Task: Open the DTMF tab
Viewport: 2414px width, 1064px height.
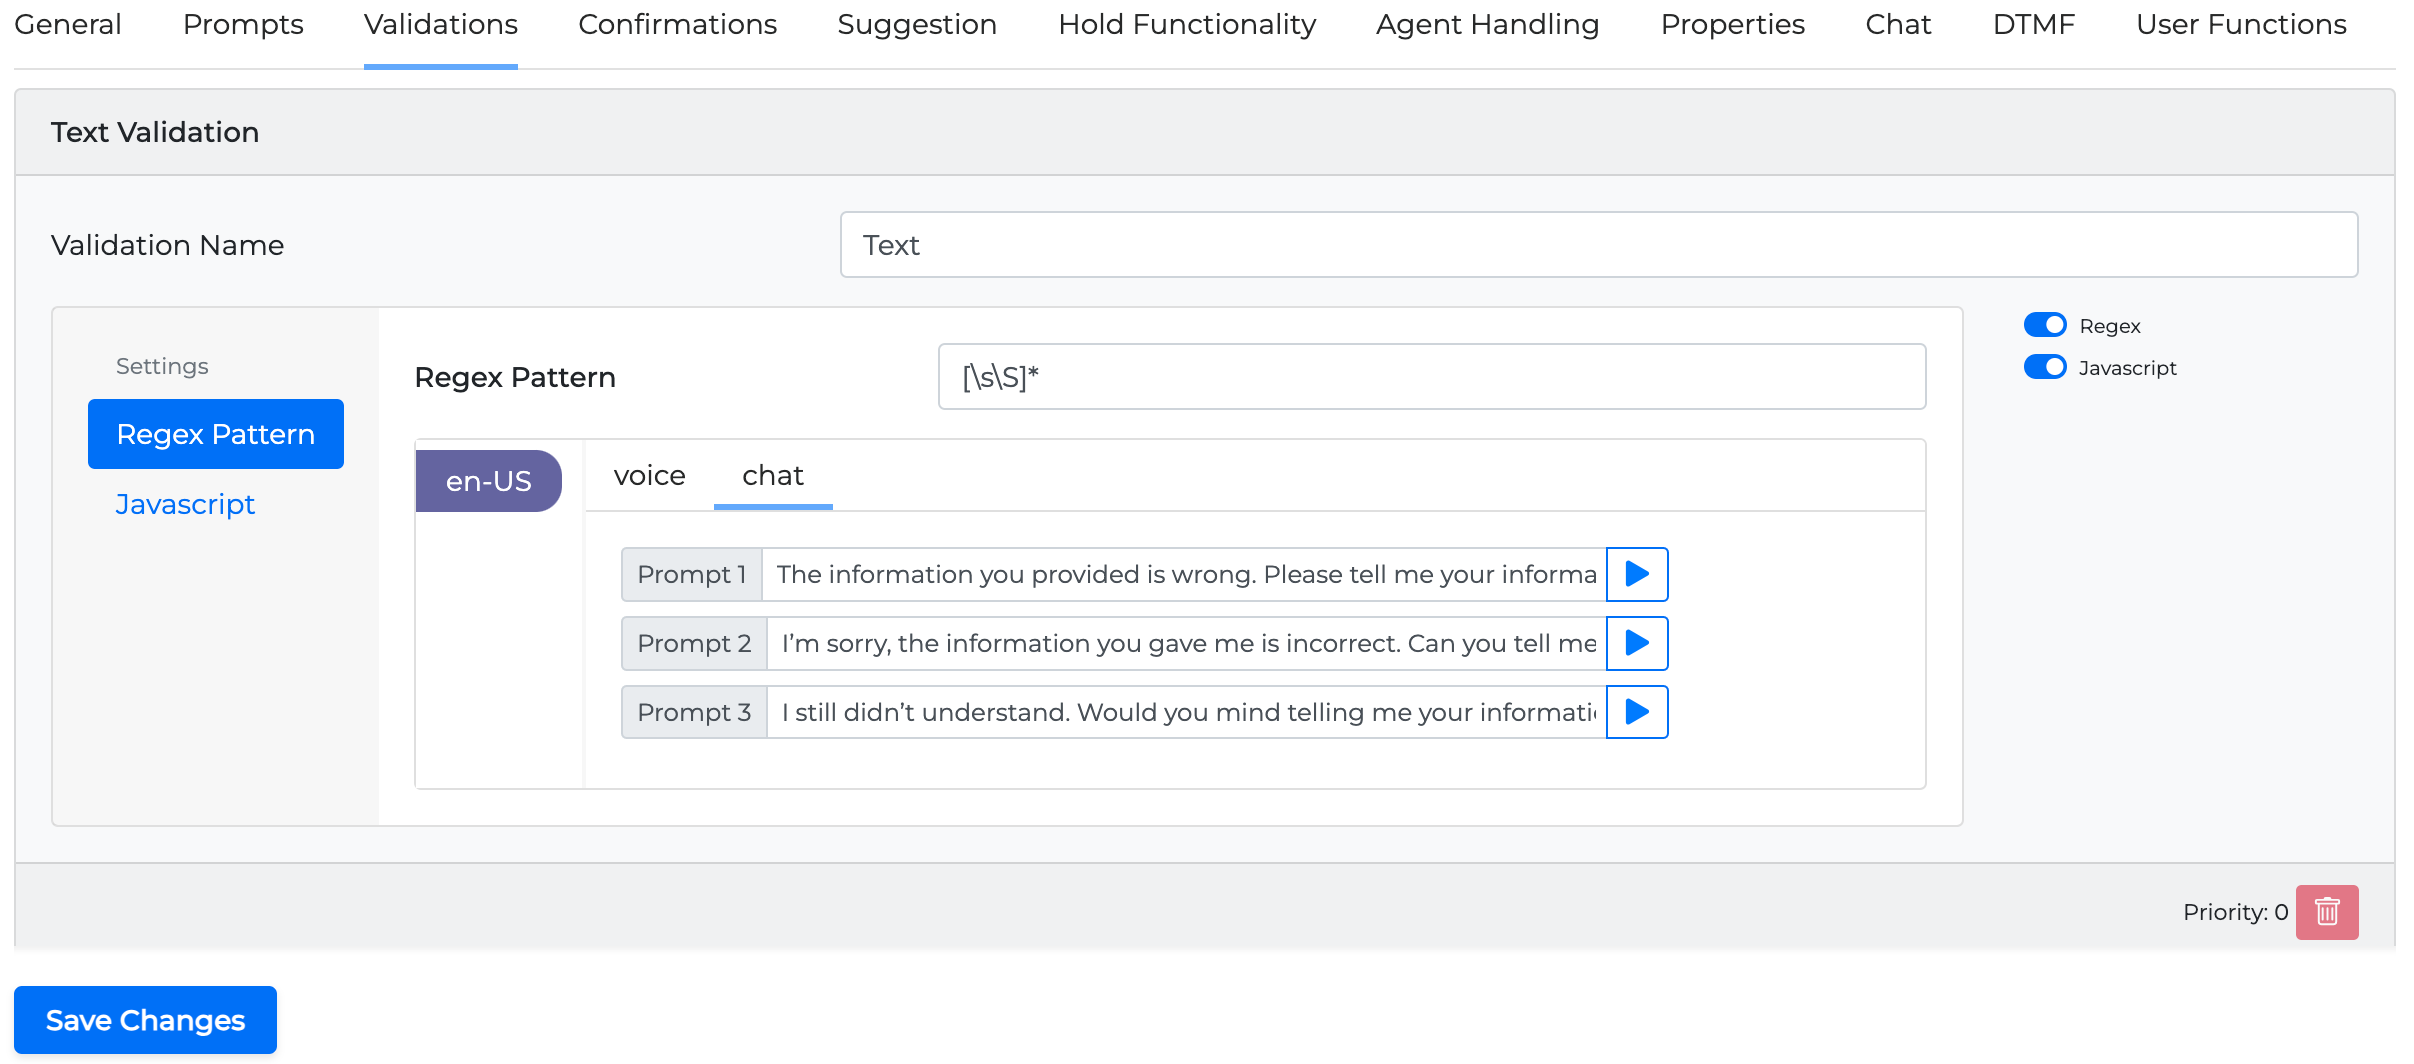Action: point(2033,25)
